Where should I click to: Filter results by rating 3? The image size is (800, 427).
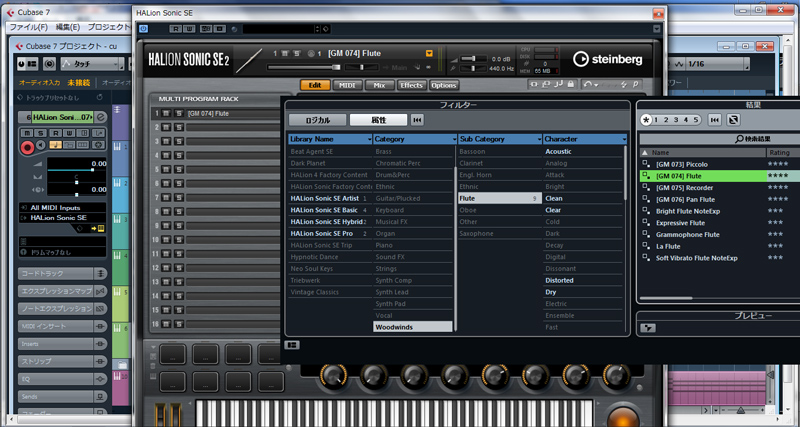676,120
